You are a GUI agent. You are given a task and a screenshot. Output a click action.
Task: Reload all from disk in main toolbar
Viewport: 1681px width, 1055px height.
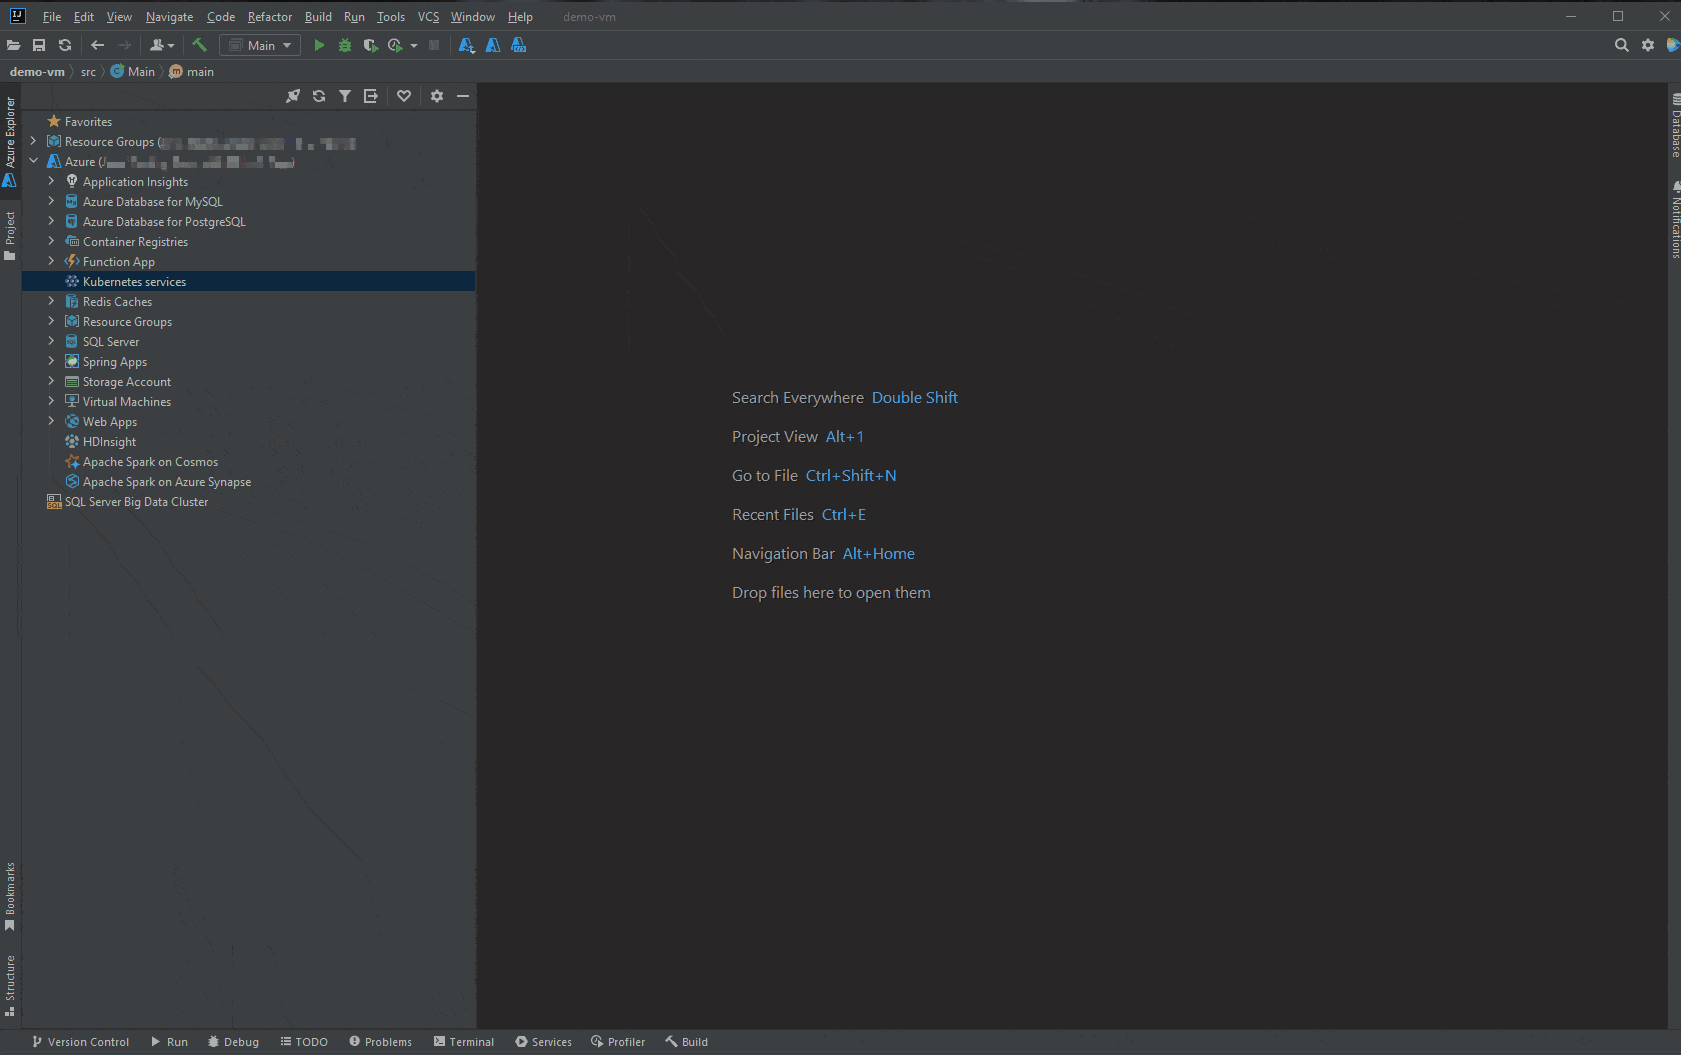(x=65, y=45)
